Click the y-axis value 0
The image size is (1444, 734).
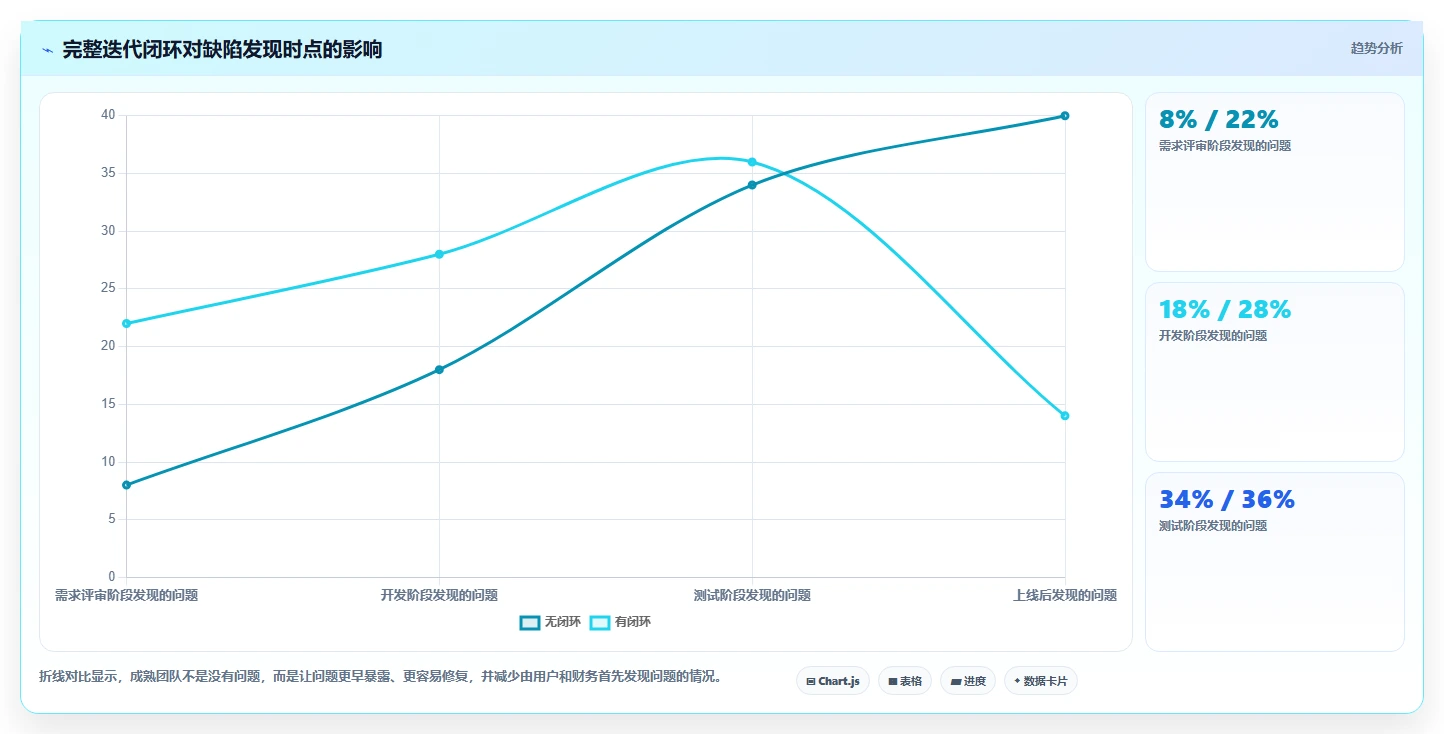pyautogui.click(x=112, y=577)
